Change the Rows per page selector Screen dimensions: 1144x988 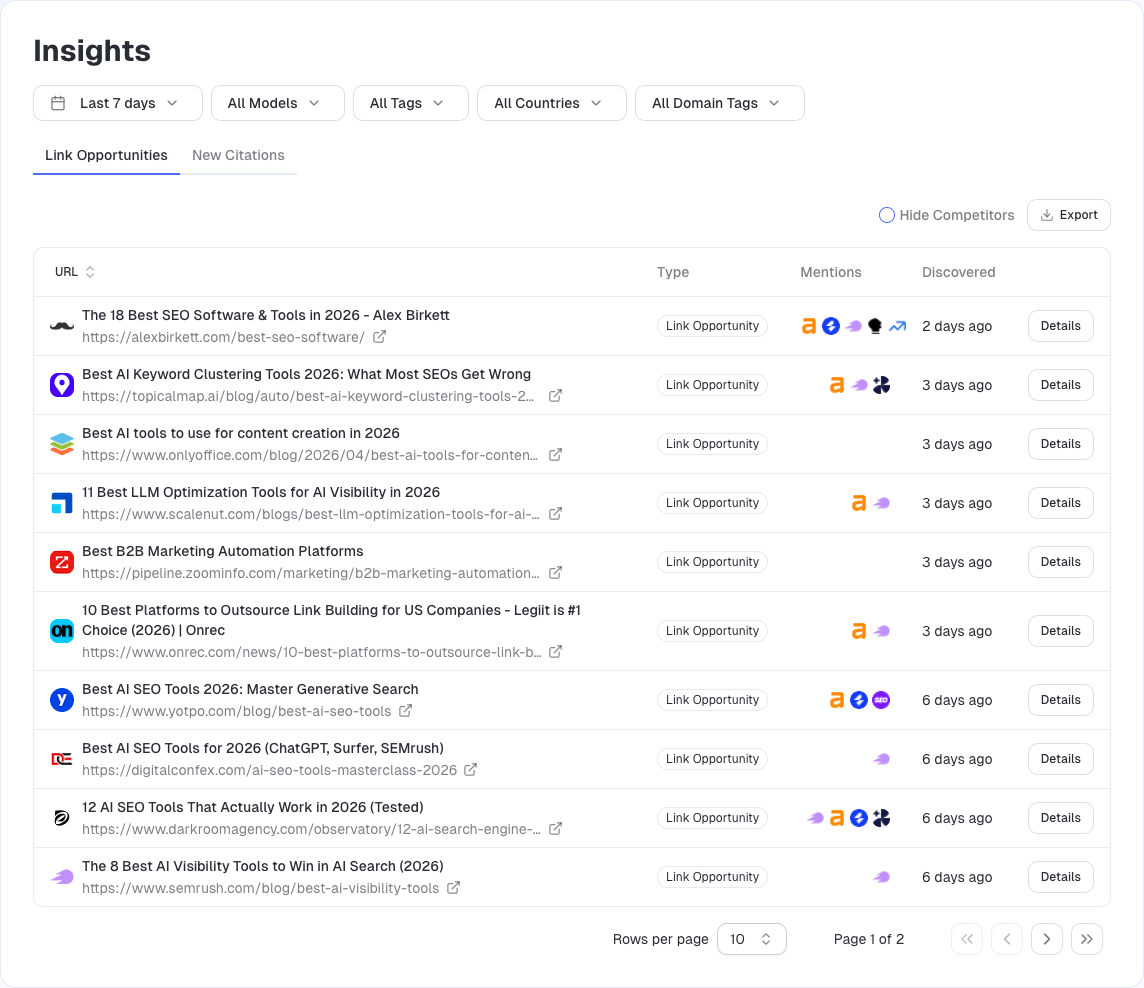point(751,939)
